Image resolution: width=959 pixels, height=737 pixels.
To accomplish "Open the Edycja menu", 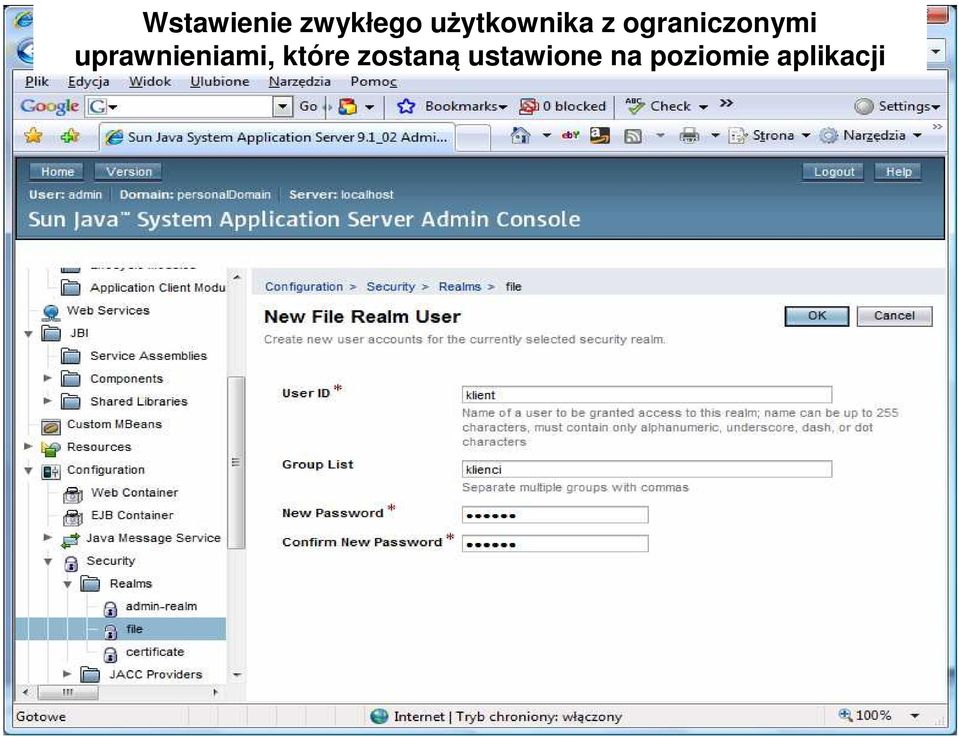I will point(89,81).
